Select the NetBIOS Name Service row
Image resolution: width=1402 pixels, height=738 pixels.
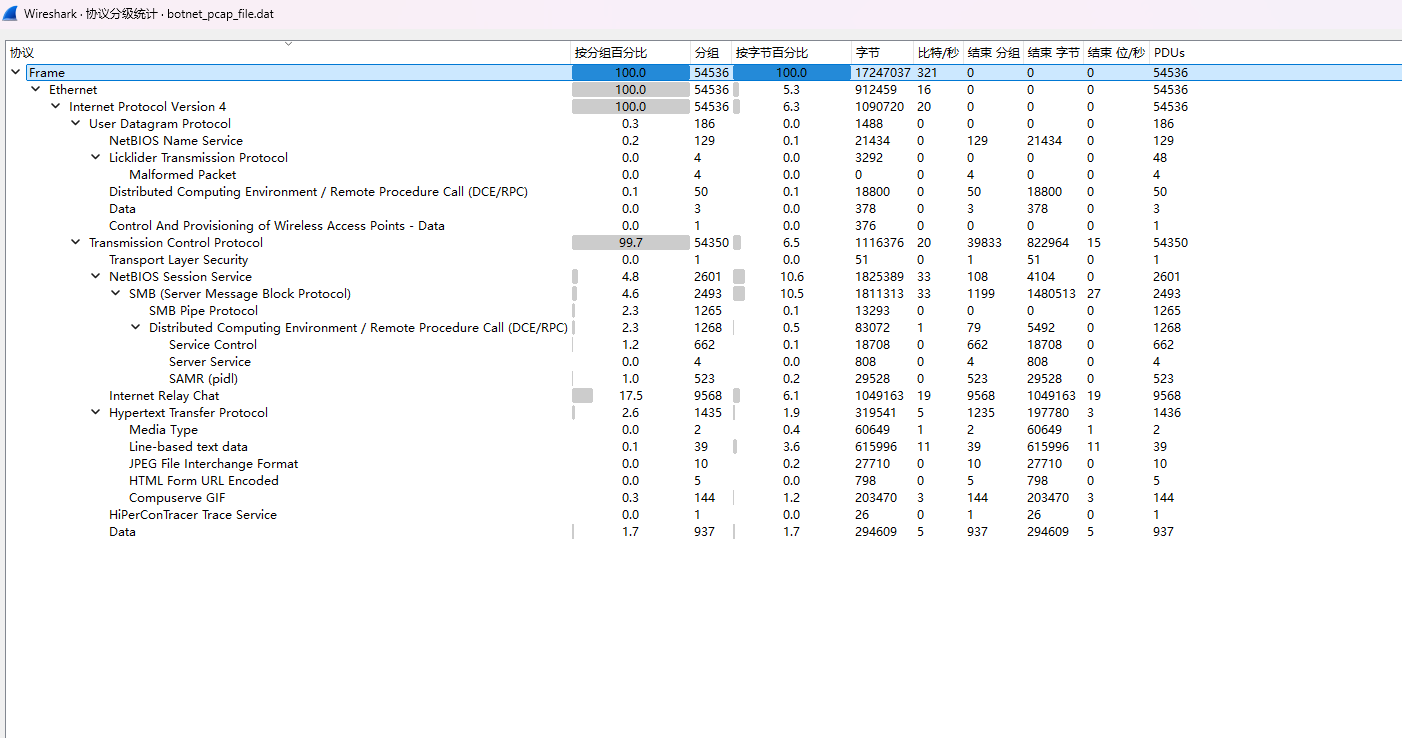pyautogui.click(x=703, y=141)
